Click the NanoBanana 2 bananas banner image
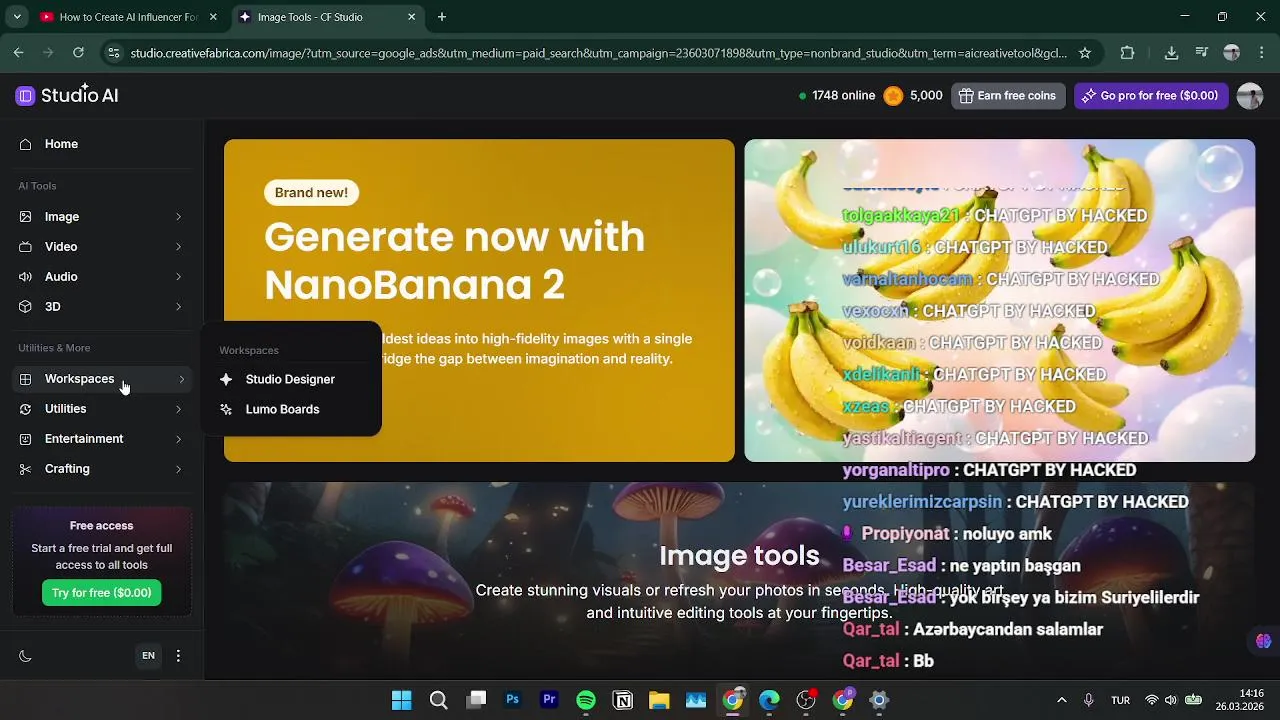 tap(999, 300)
